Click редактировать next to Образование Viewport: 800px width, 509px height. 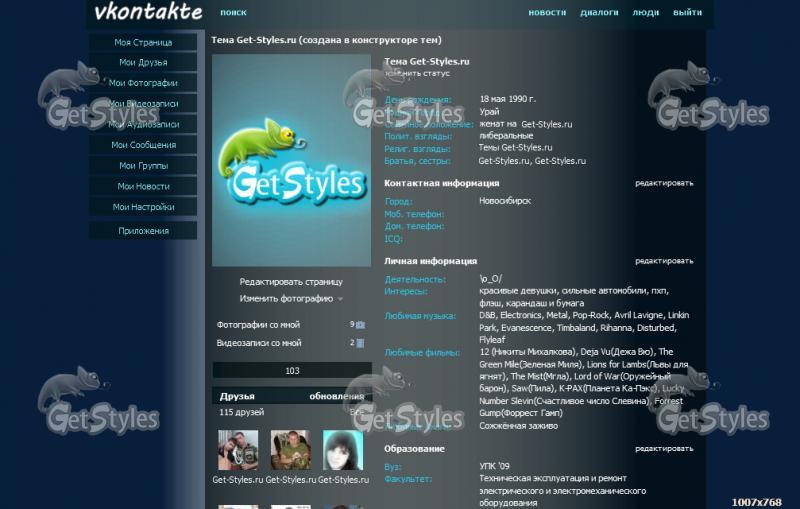point(664,449)
